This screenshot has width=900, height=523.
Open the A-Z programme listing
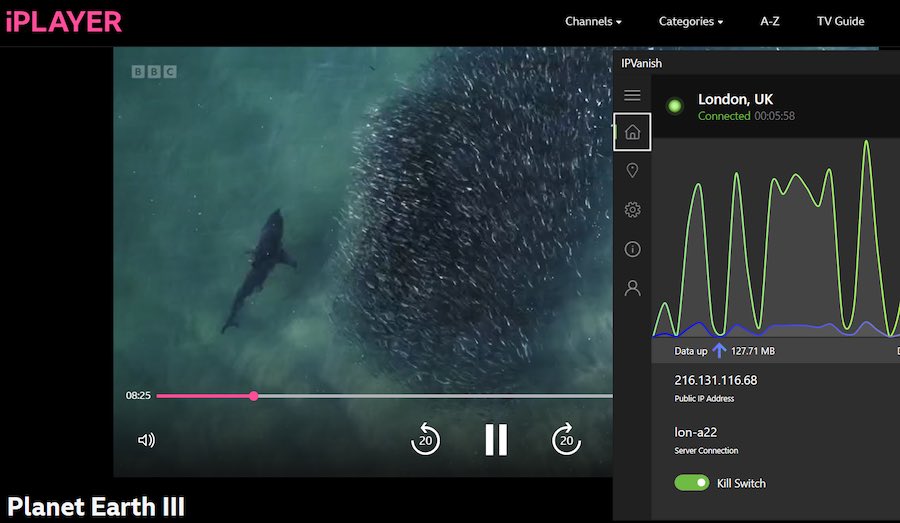coord(769,21)
